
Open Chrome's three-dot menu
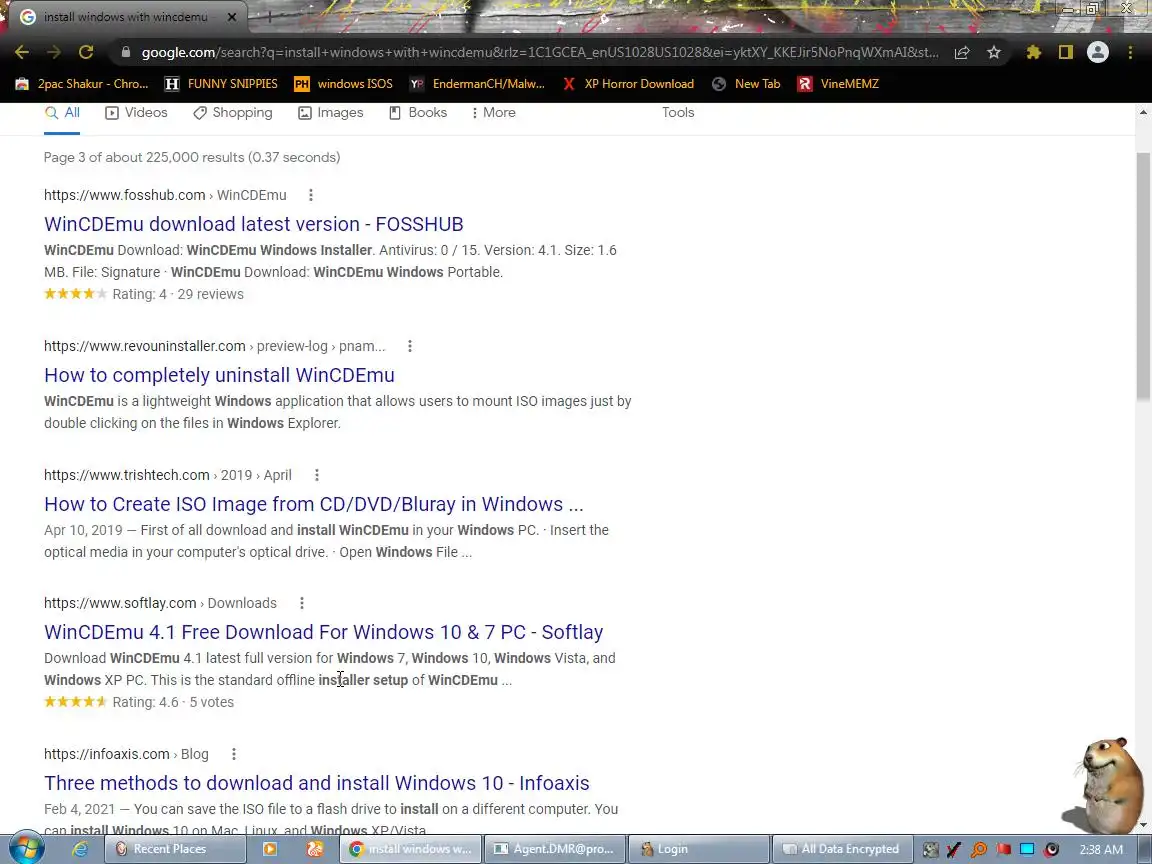click(x=1130, y=52)
